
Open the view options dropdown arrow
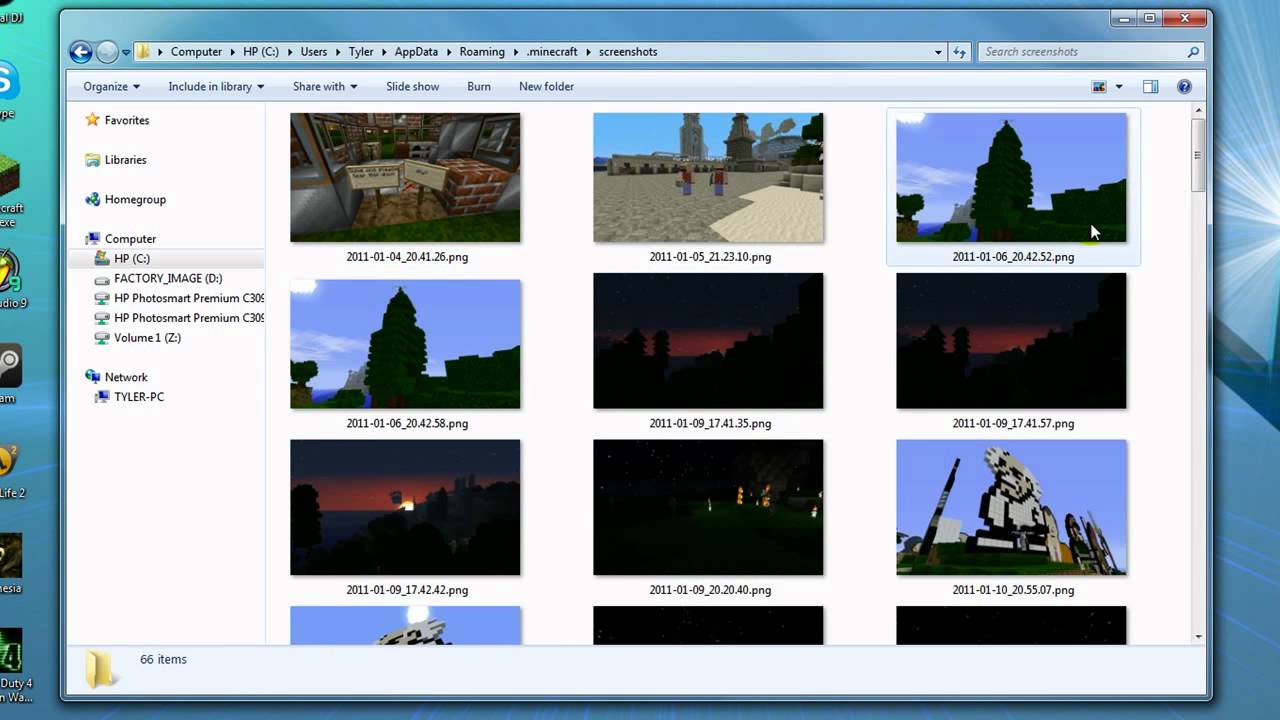pos(1119,87)
